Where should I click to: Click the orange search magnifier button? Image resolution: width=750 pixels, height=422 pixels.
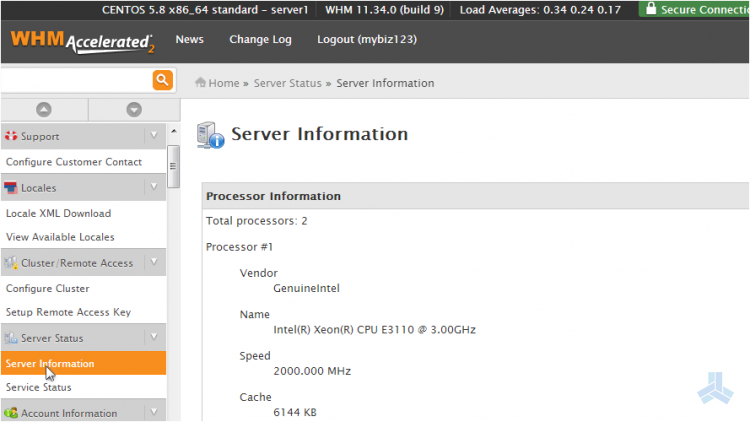tap(163, 80)
